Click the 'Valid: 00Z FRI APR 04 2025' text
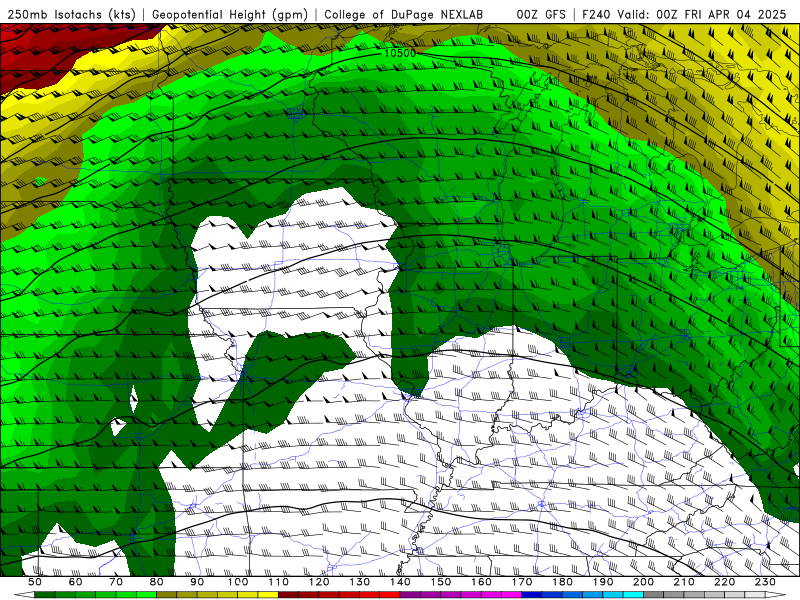 point(702,14)
